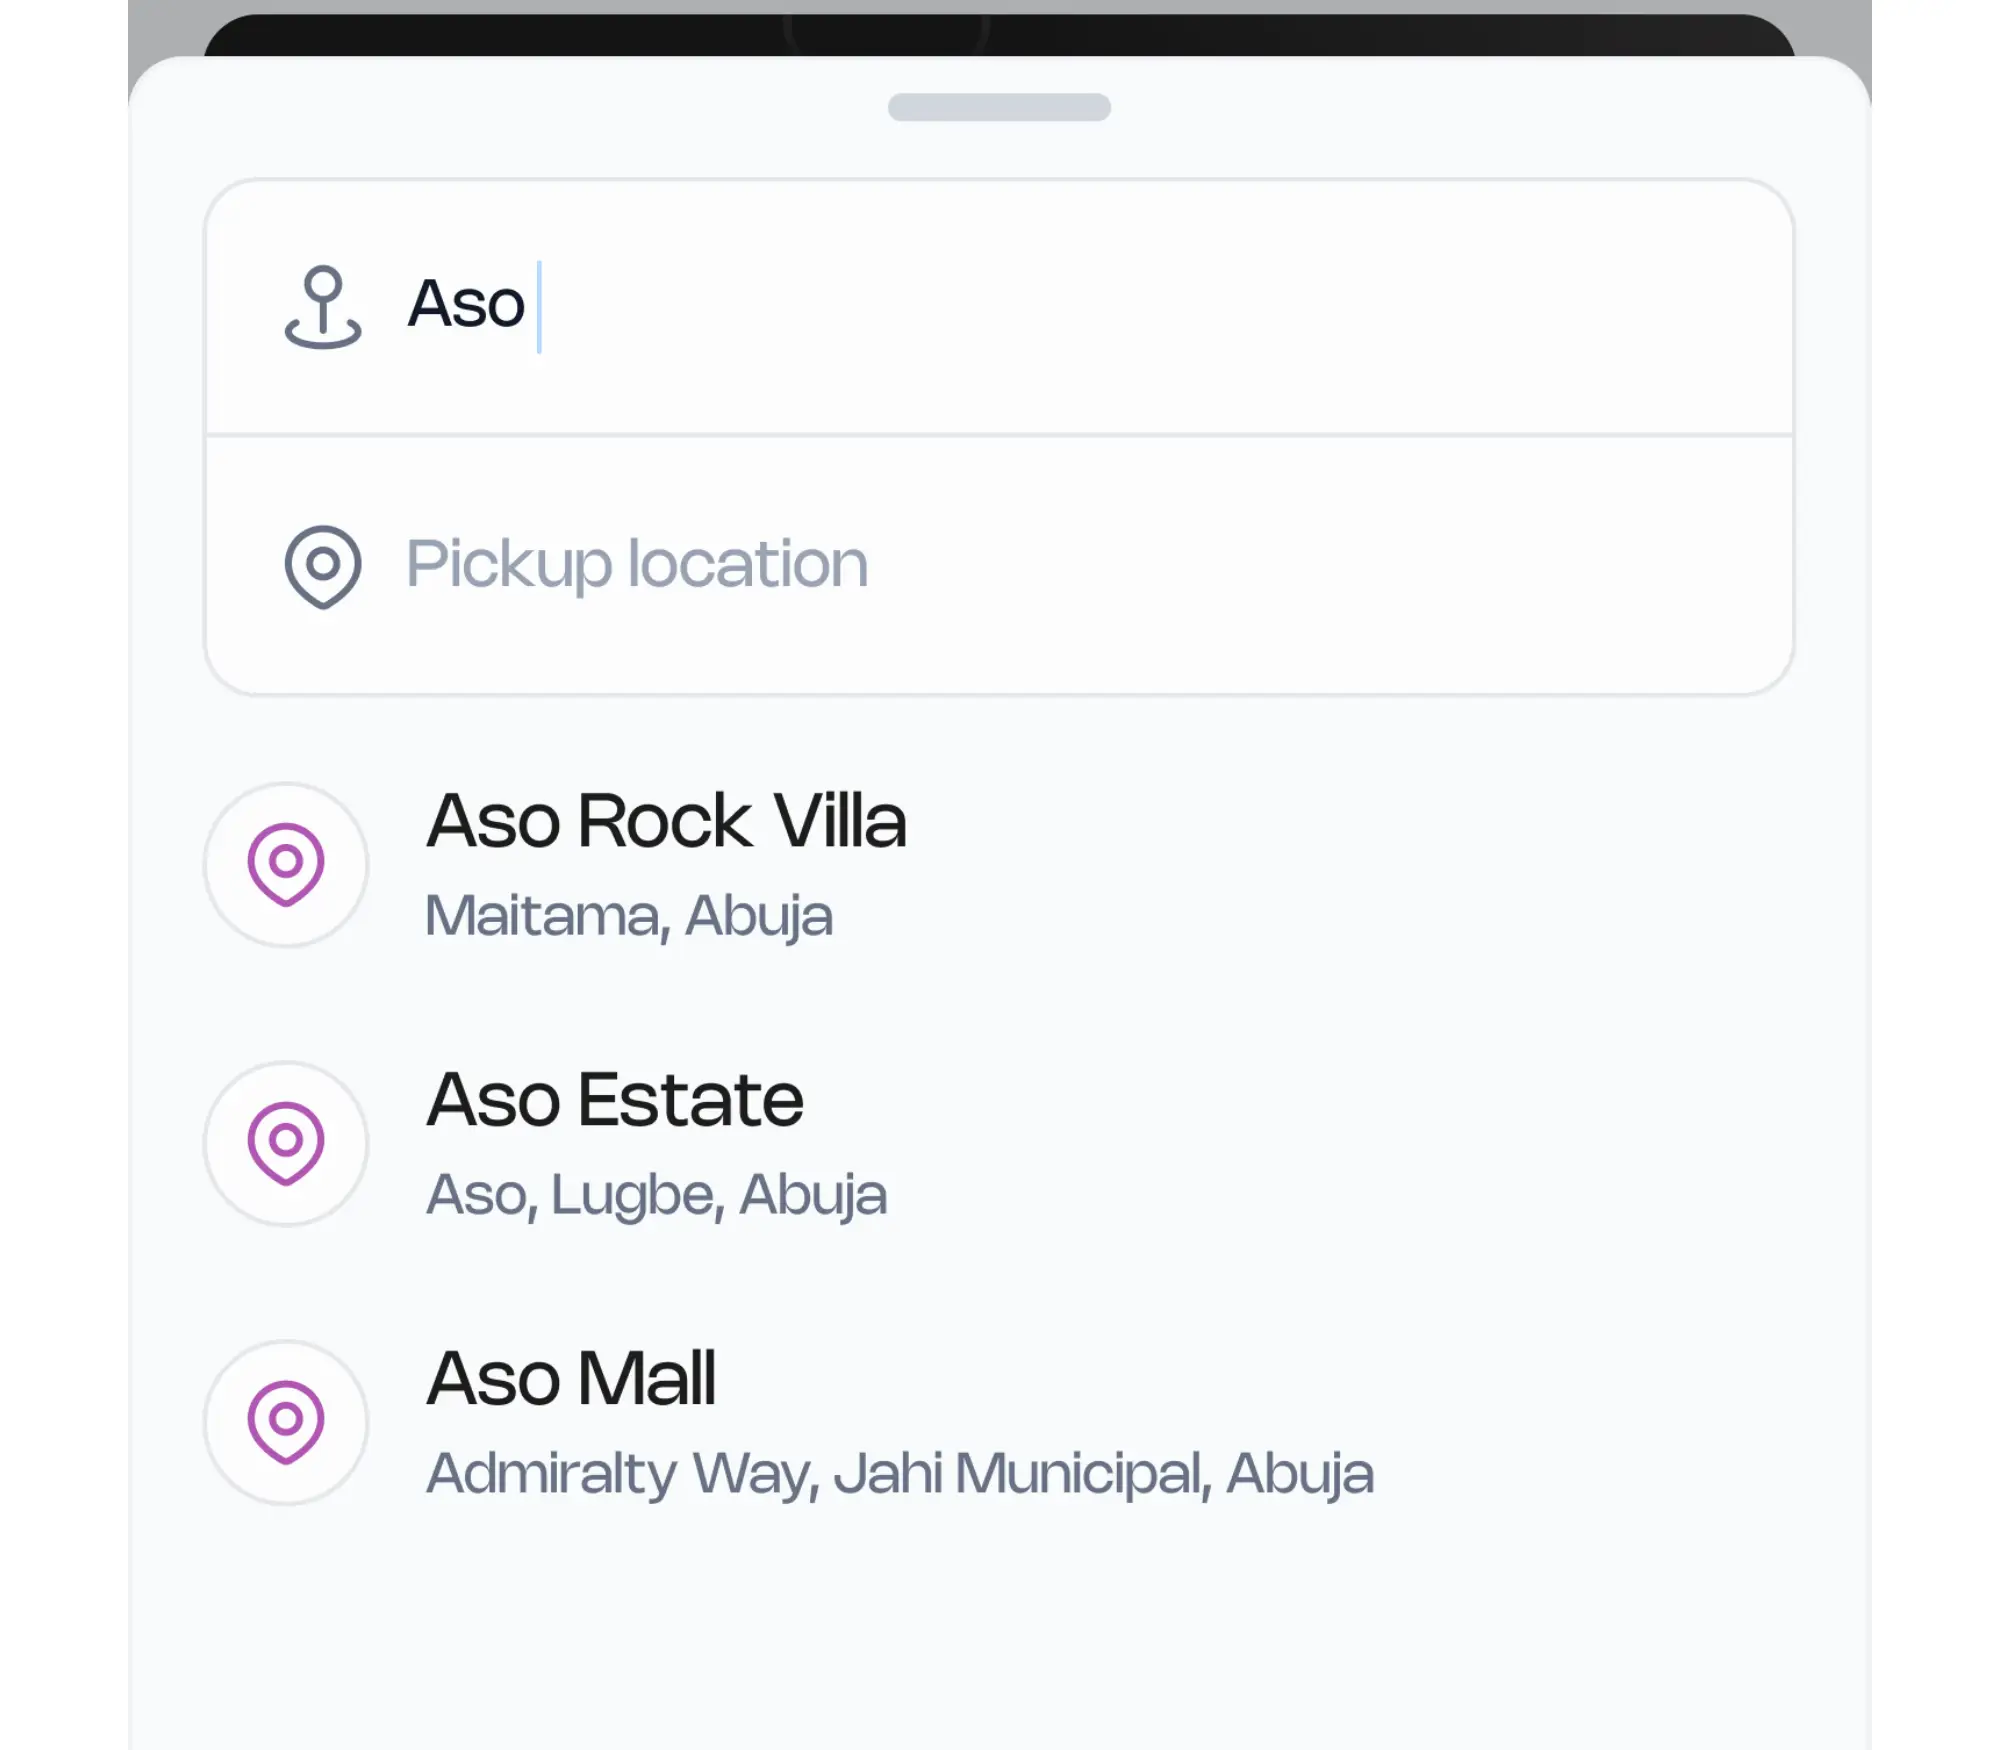The image size is (2000, 1750).
Task: Tap Admiralty Way, Jahi Municipal, Abuja address
Action: 900,1473
